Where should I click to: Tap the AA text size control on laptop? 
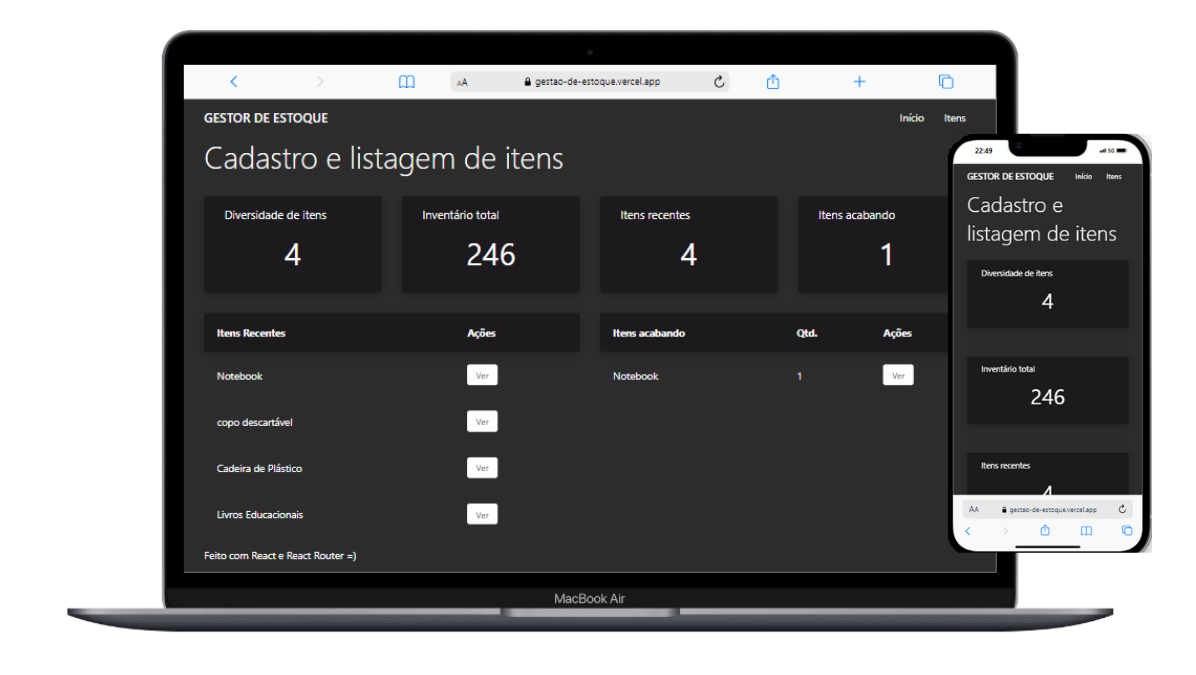click(x=462, y=83)
